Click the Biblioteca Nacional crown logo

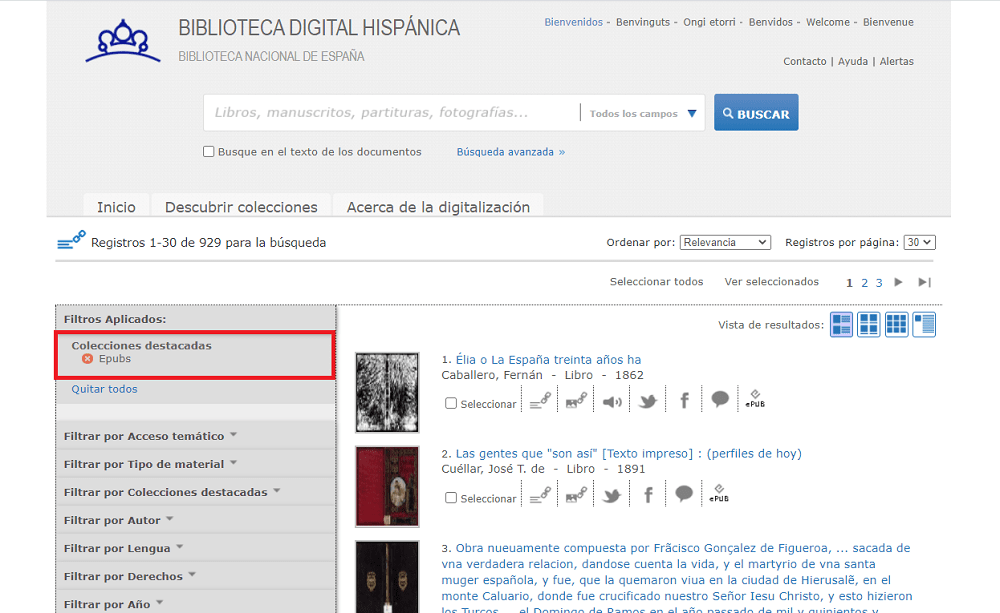(123, 41)
